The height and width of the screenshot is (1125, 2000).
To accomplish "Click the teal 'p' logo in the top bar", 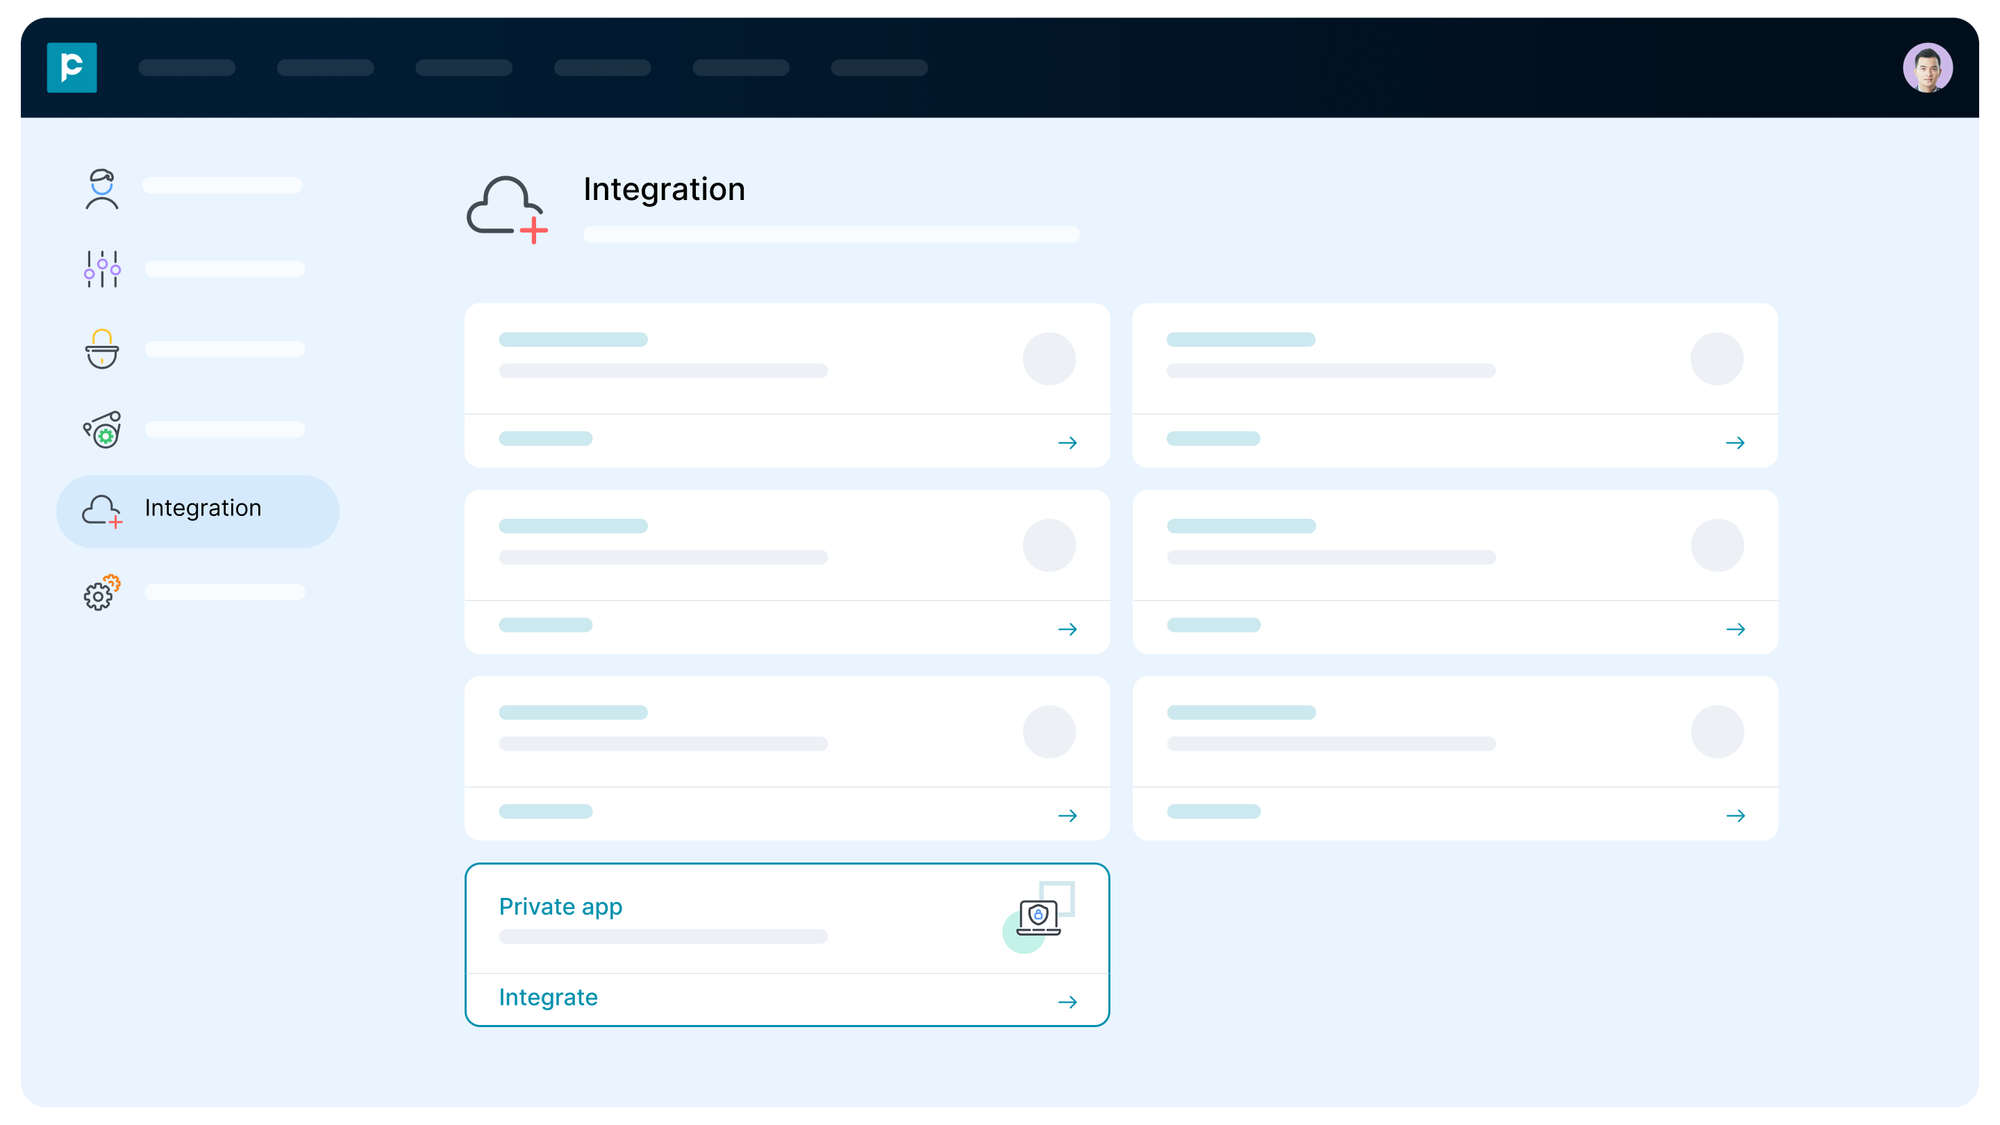I will pyautogui.click(x=71, y=67).
